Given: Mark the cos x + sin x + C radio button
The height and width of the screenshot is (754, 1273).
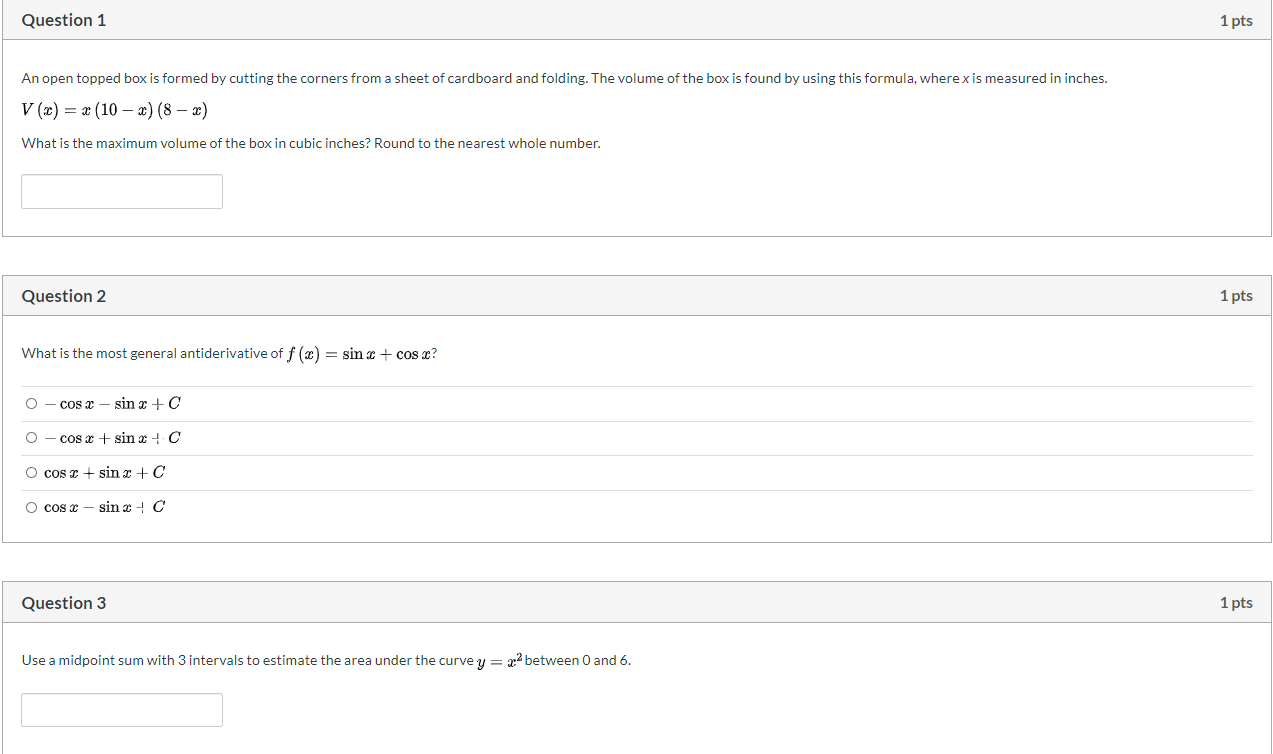Looking at the screenshot, I should (x=32, y=473).
